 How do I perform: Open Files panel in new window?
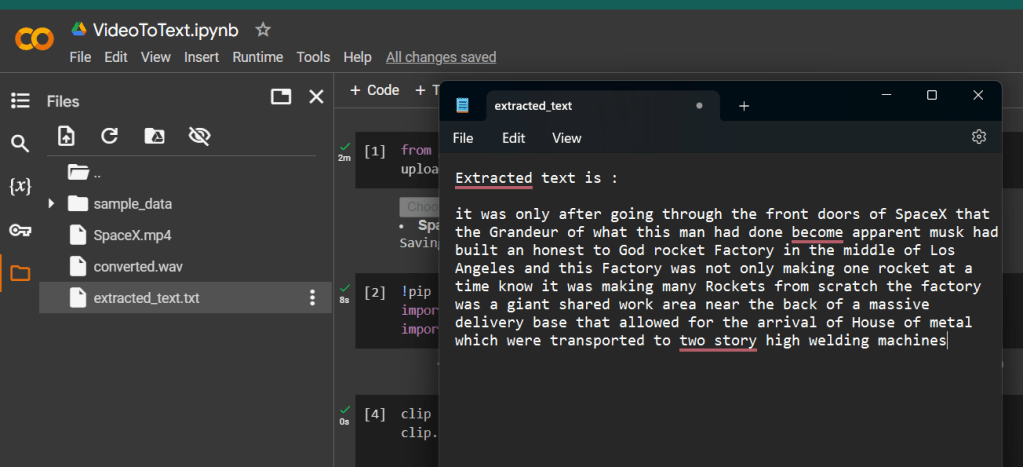pos(281,97)
